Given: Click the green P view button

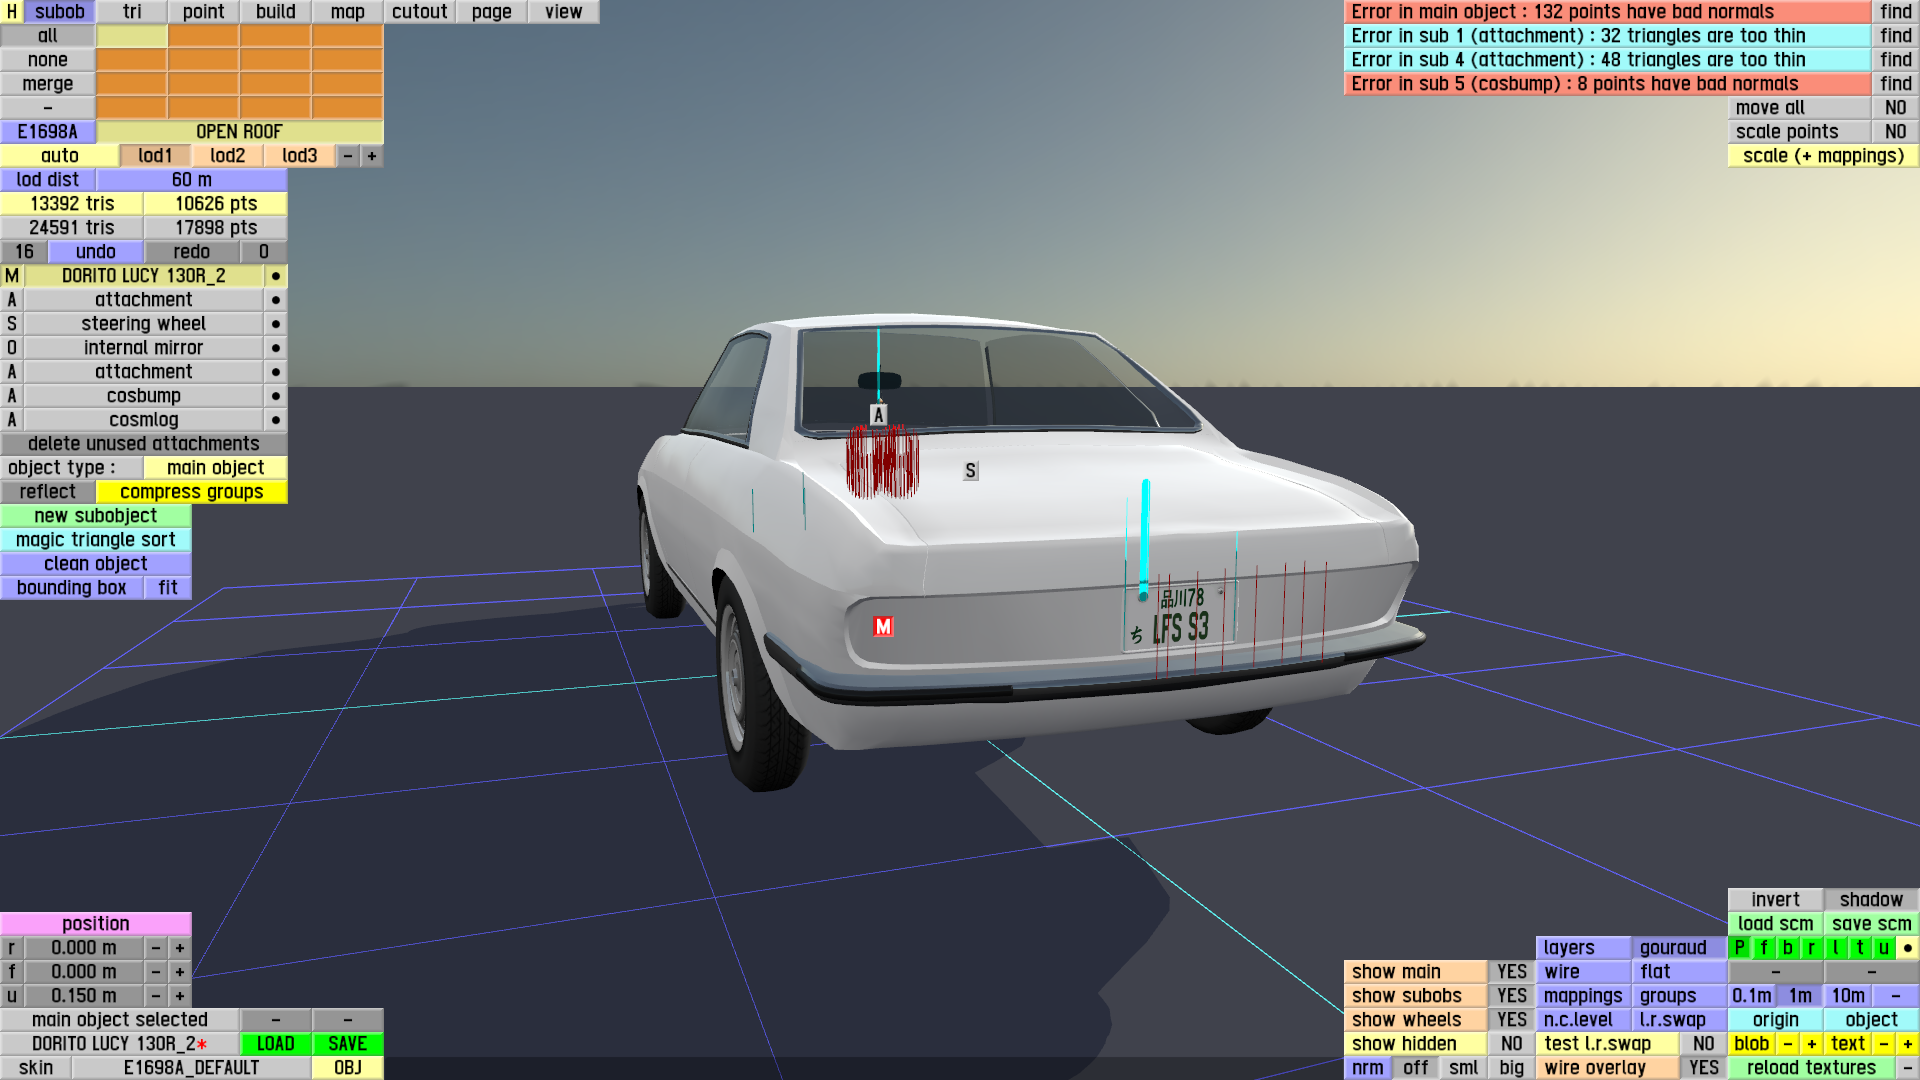Looking at the screenshot, I should point(1739,948).
